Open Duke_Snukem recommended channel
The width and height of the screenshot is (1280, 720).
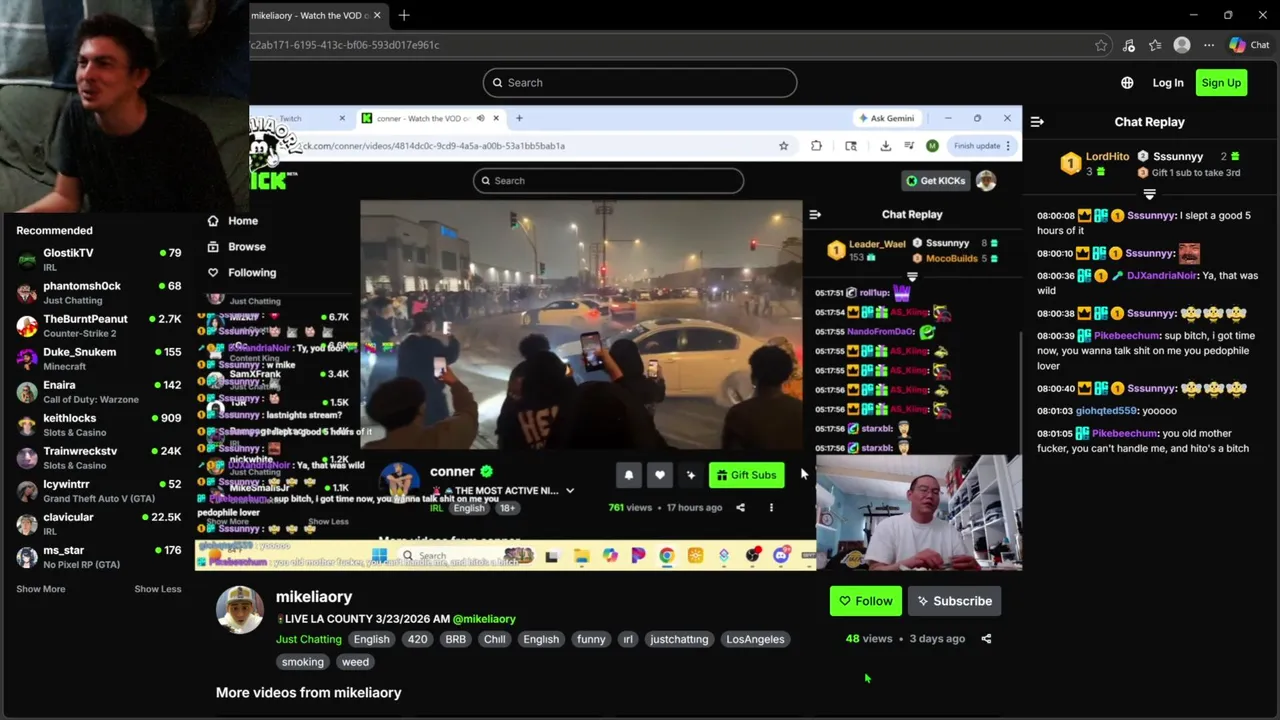(99, 358)
